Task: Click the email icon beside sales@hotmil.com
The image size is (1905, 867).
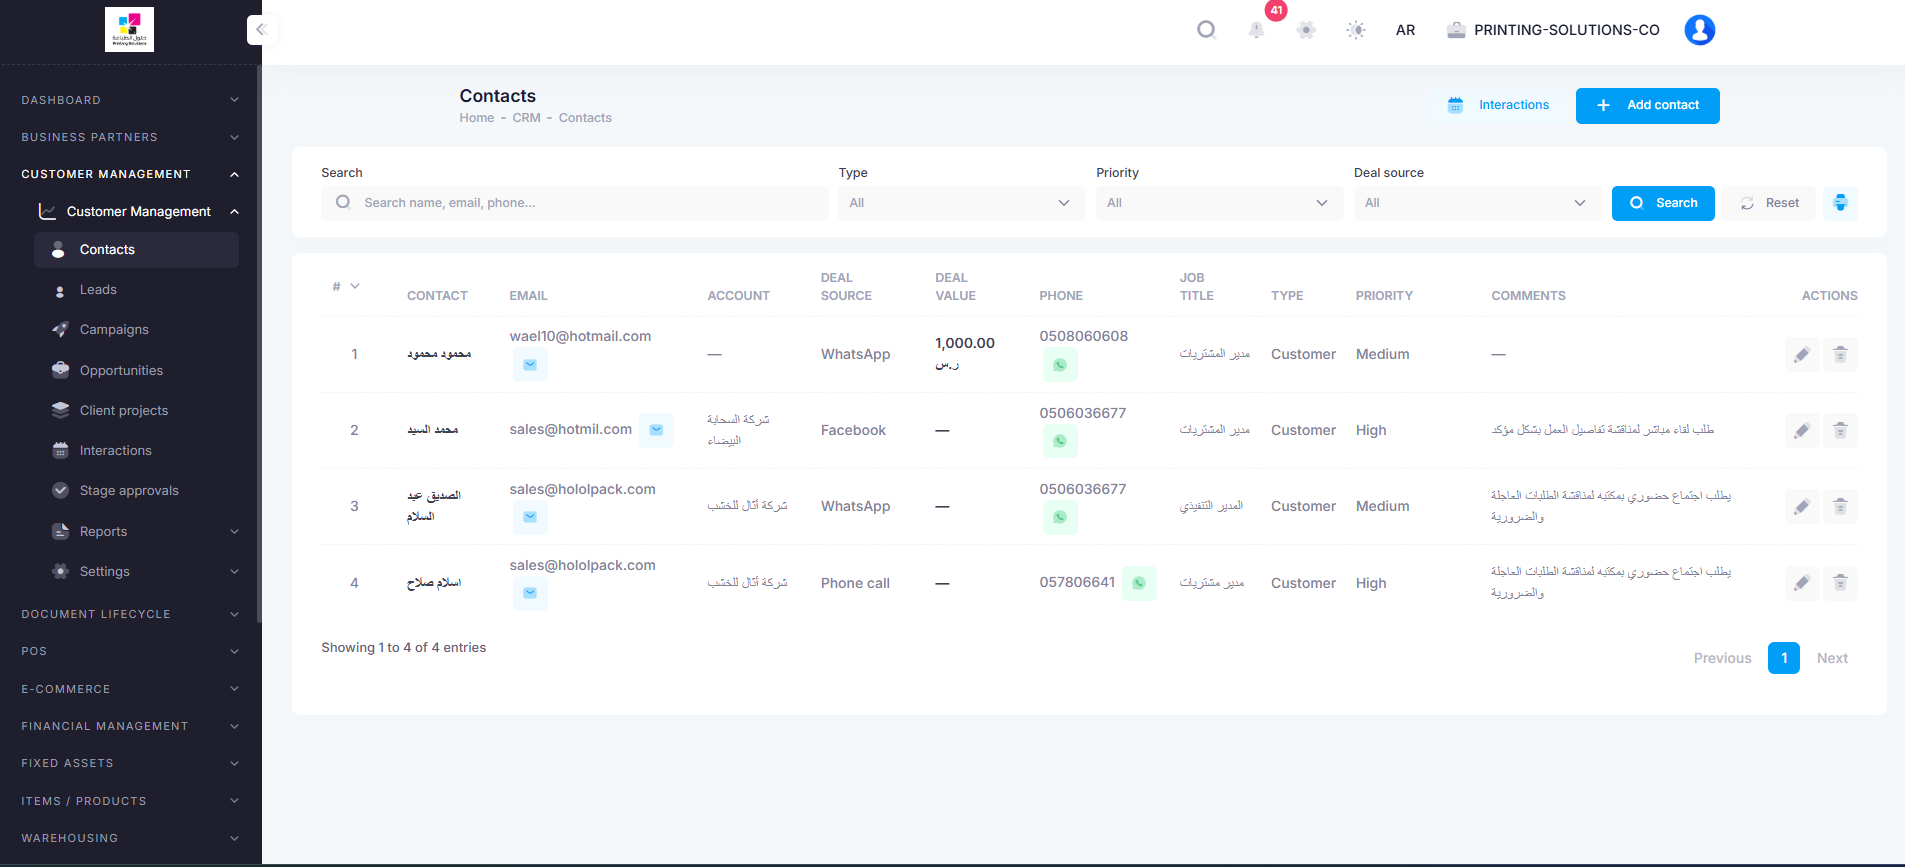Action: click(656, 430)
